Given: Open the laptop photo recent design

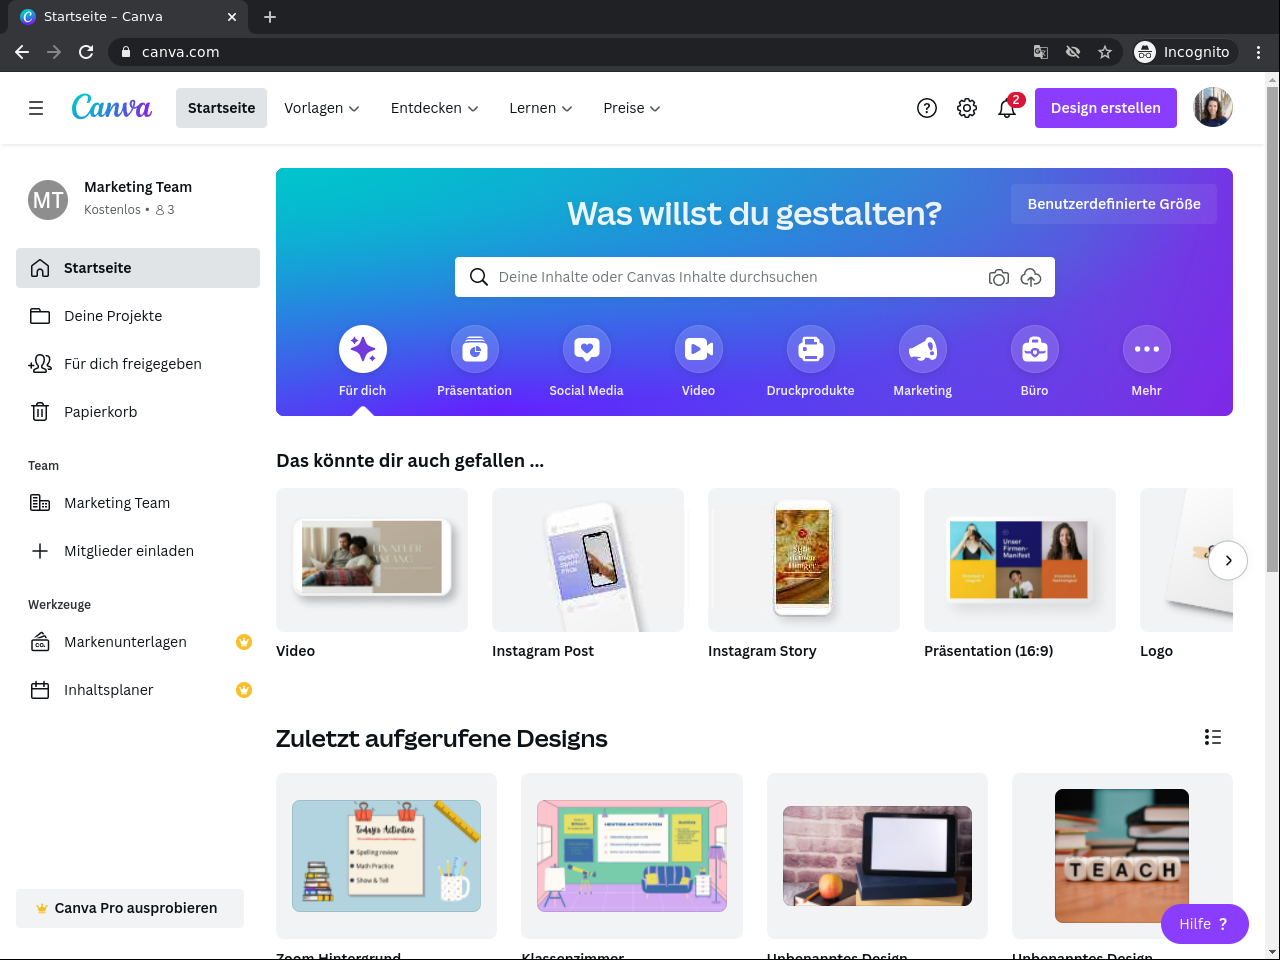Looking at the screenshot, I should pyautogui.click(x=877, y=856).
